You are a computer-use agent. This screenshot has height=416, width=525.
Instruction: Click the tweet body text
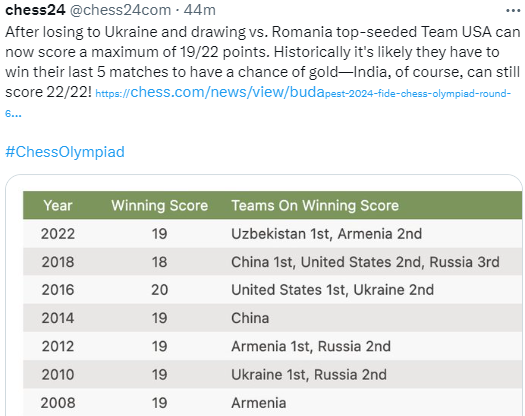[262, 62]
